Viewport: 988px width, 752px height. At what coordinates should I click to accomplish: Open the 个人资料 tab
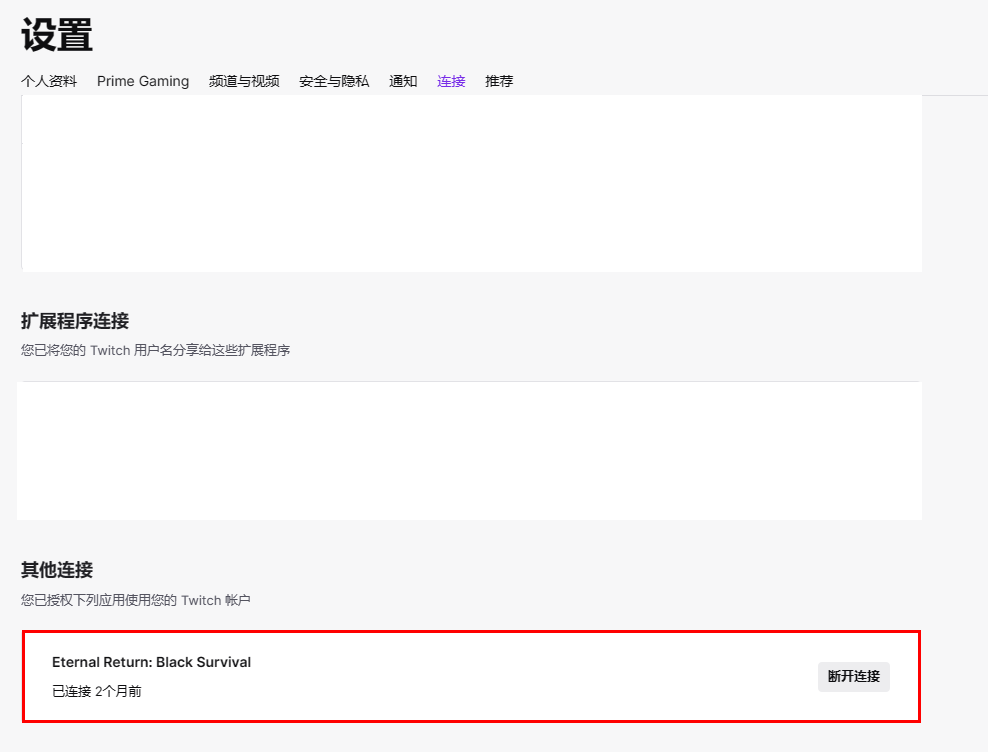49,81
